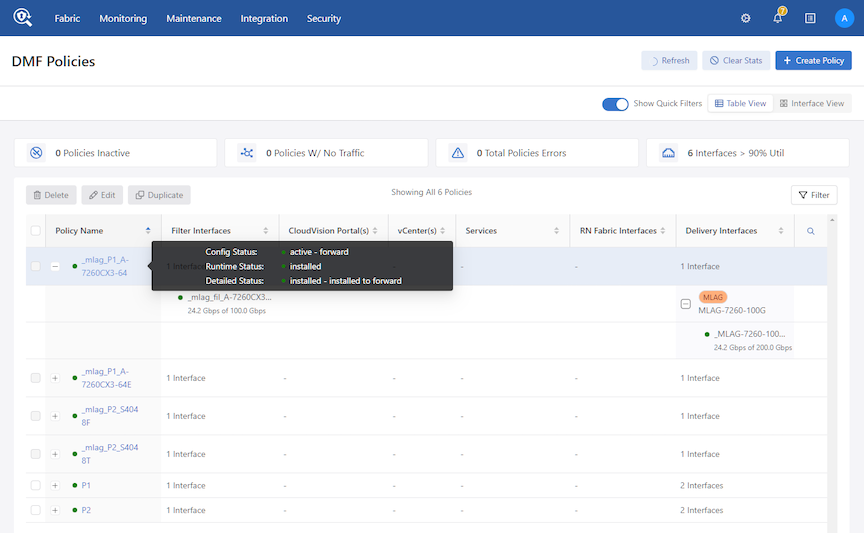This screenshot has width=864, height=533.
Task: Open user avatar A menu
Action: (844, 18)
